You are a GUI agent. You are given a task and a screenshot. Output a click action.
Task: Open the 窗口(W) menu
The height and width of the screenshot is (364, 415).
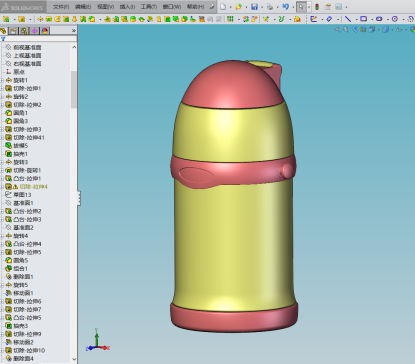pos(172,7)
